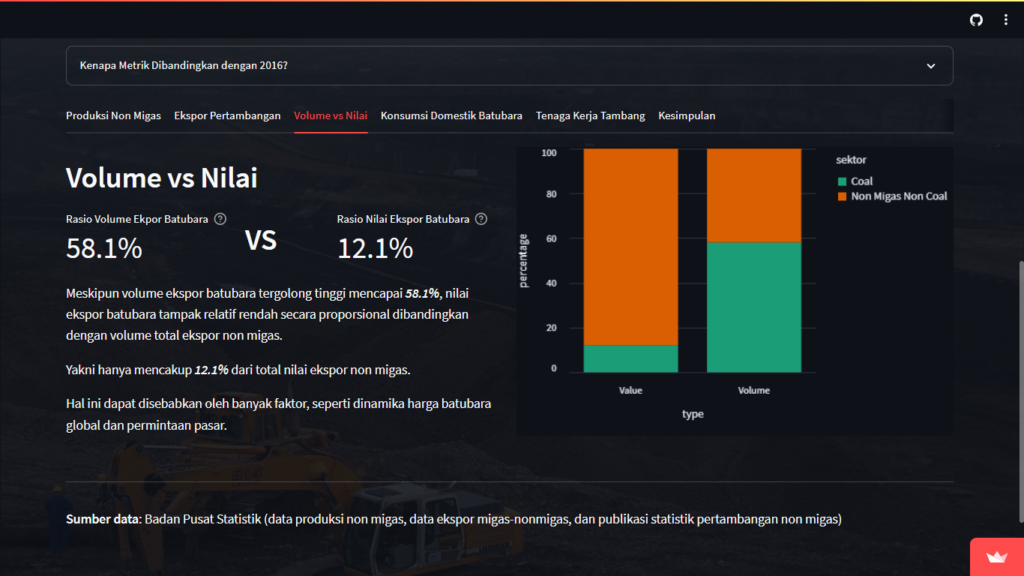This screenshot has width=1024, height=576.
Task: Open the Ekspor Pertambangan tab
Action: coord(227,116)
